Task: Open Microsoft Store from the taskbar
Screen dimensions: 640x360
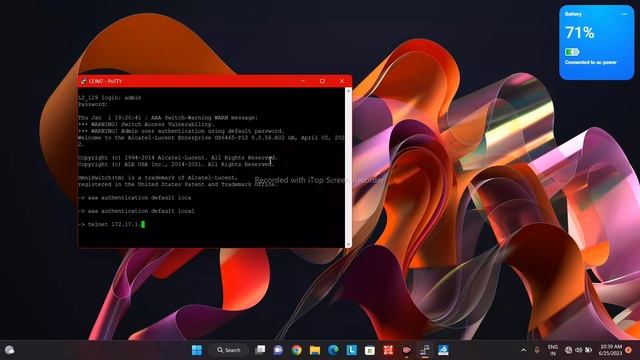Action: tap(370, 350)
